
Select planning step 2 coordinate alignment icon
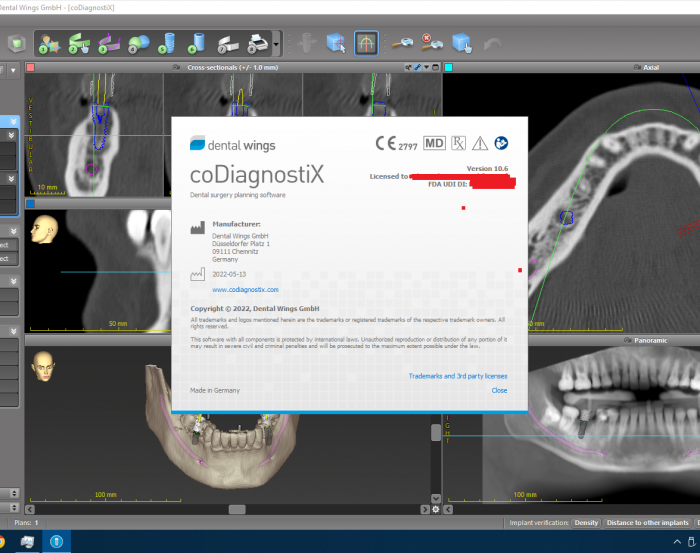click(x=79, y=44)
